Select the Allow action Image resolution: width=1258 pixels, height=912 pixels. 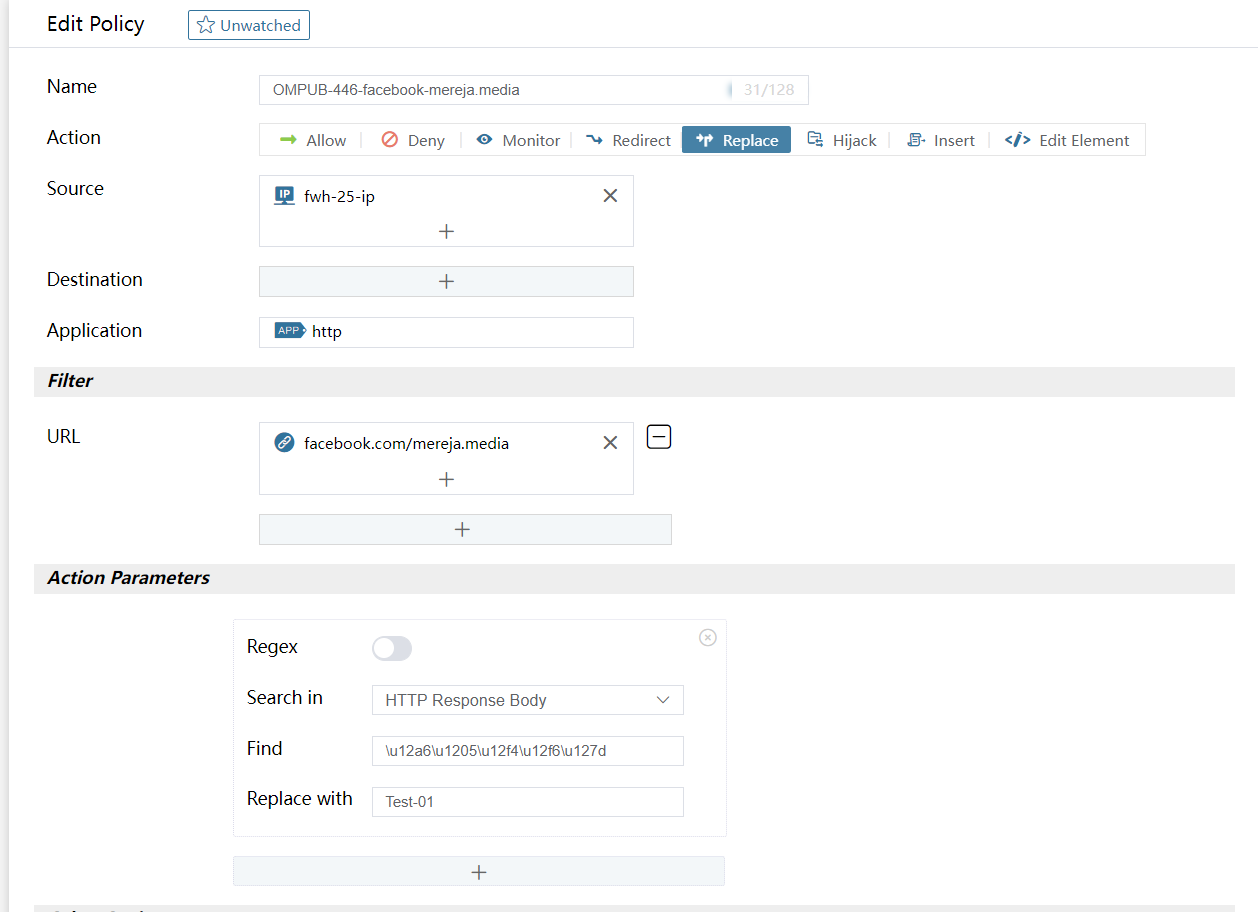pyautogui.click(x=312, y=140)
